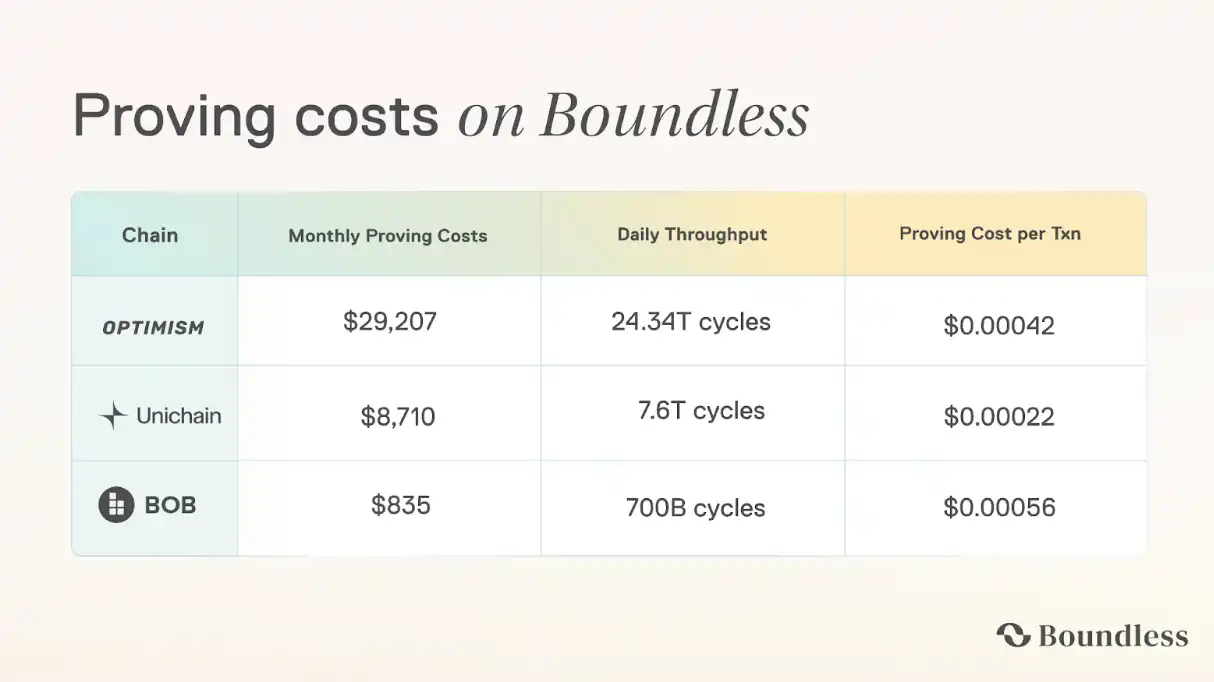Click the 700B cycles throughput cell
Screen dimensions: 1214x682
(x=696, y=507)
